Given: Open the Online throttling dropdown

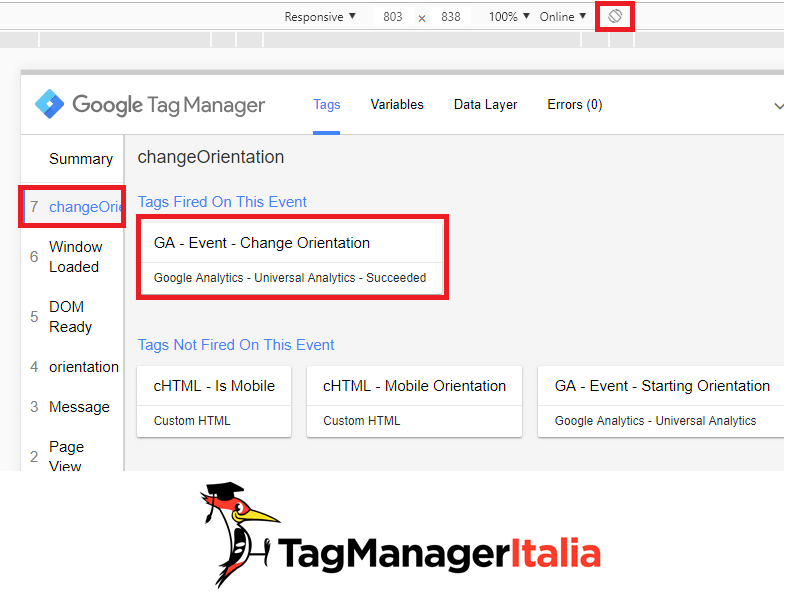Looking at the screenshot, I should tap(563, 17).
